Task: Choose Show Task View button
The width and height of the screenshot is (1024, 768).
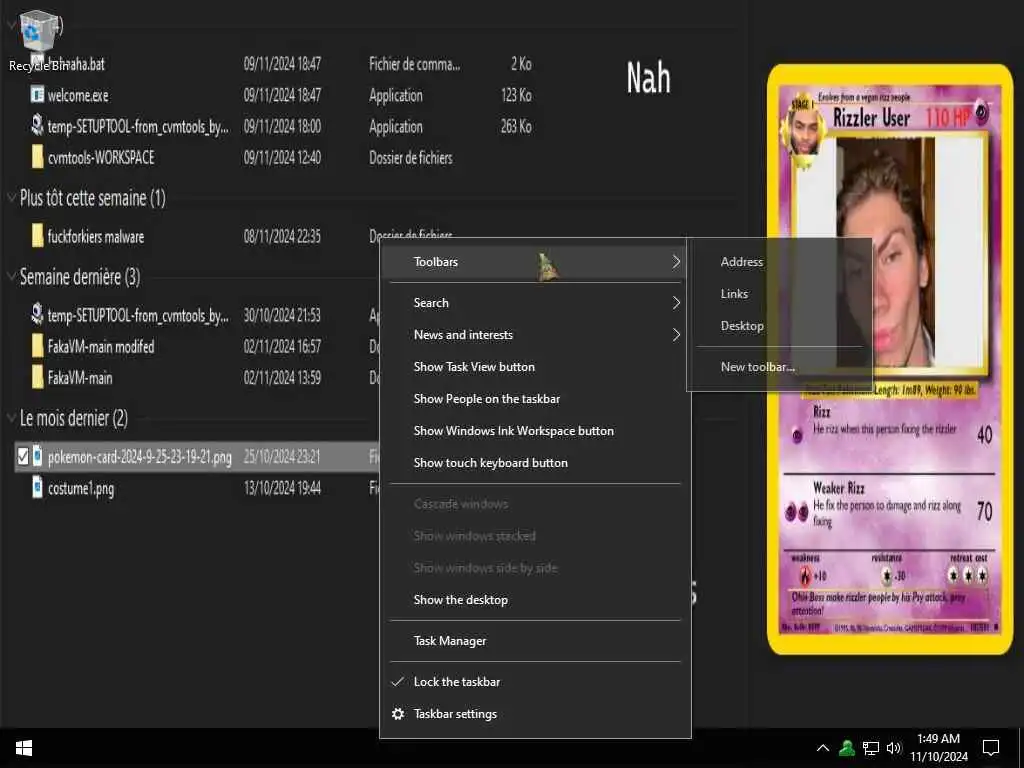Action: coord(535,366)
